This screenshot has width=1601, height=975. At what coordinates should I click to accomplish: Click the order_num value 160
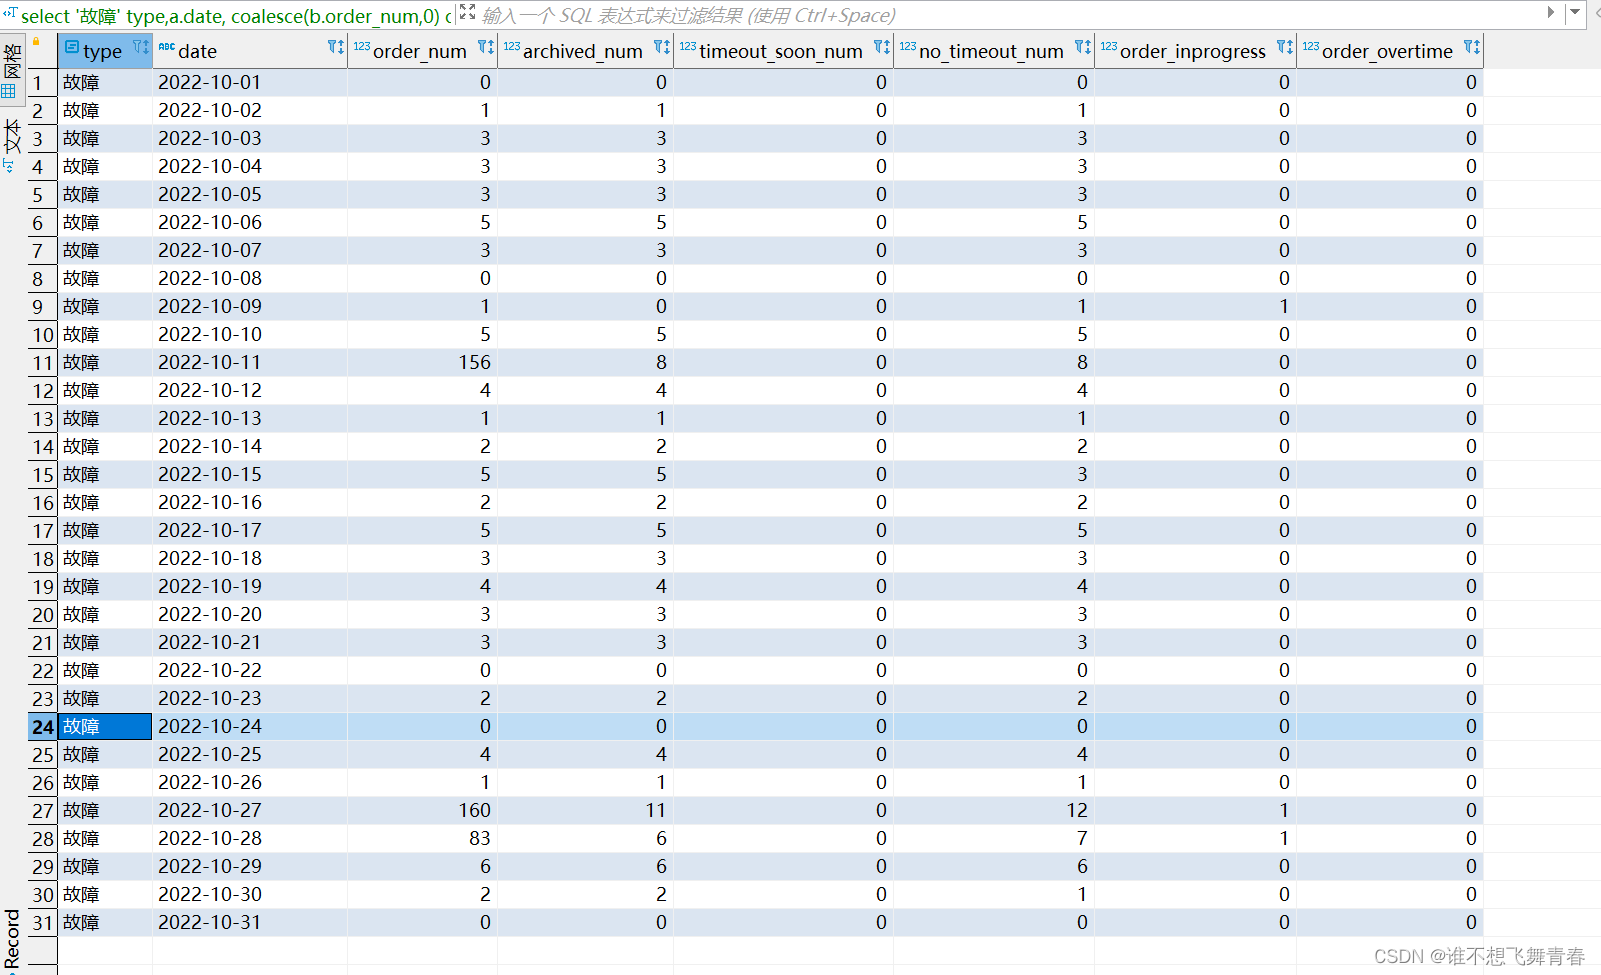(x=422, y=810)
